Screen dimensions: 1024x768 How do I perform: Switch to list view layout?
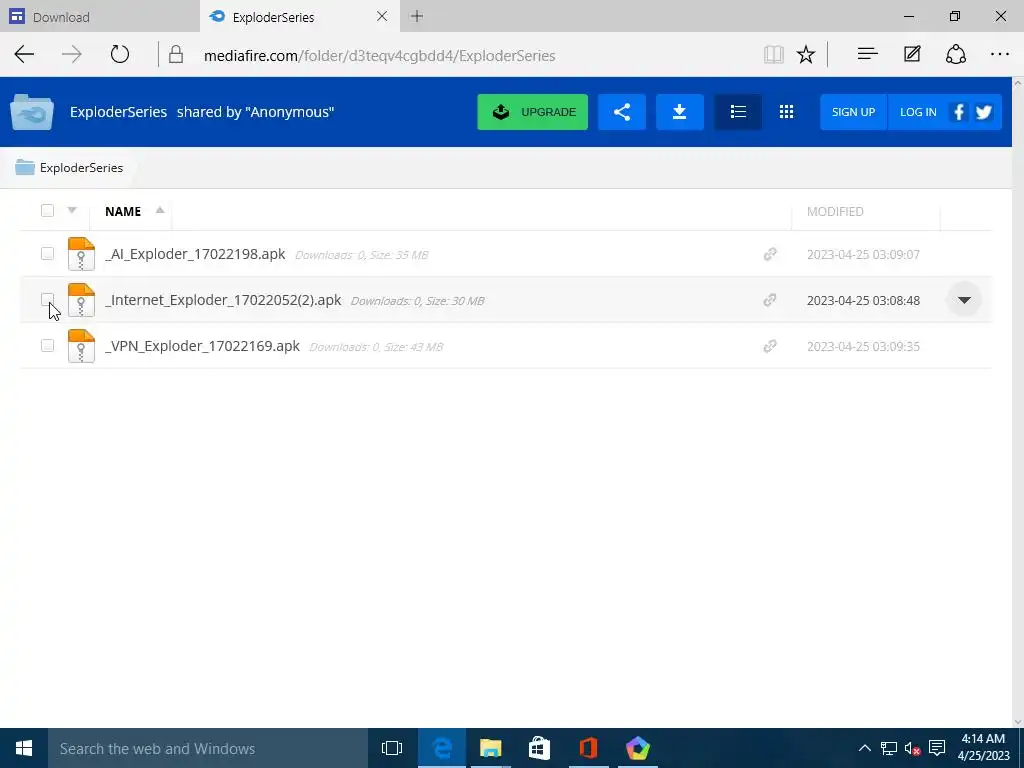[x=738, y=112]
